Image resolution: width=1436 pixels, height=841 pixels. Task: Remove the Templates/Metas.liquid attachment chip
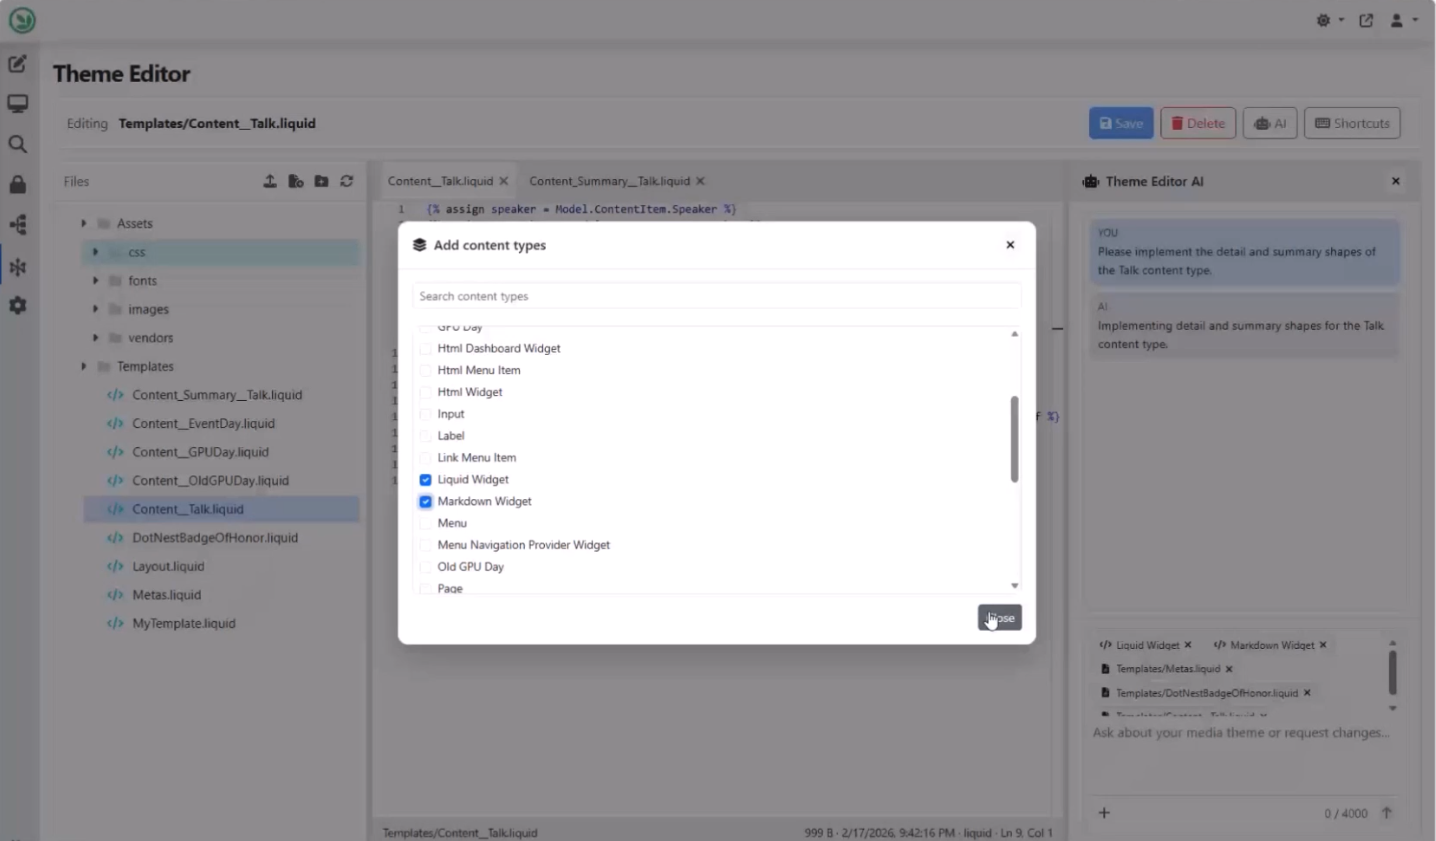point(1229,669)
